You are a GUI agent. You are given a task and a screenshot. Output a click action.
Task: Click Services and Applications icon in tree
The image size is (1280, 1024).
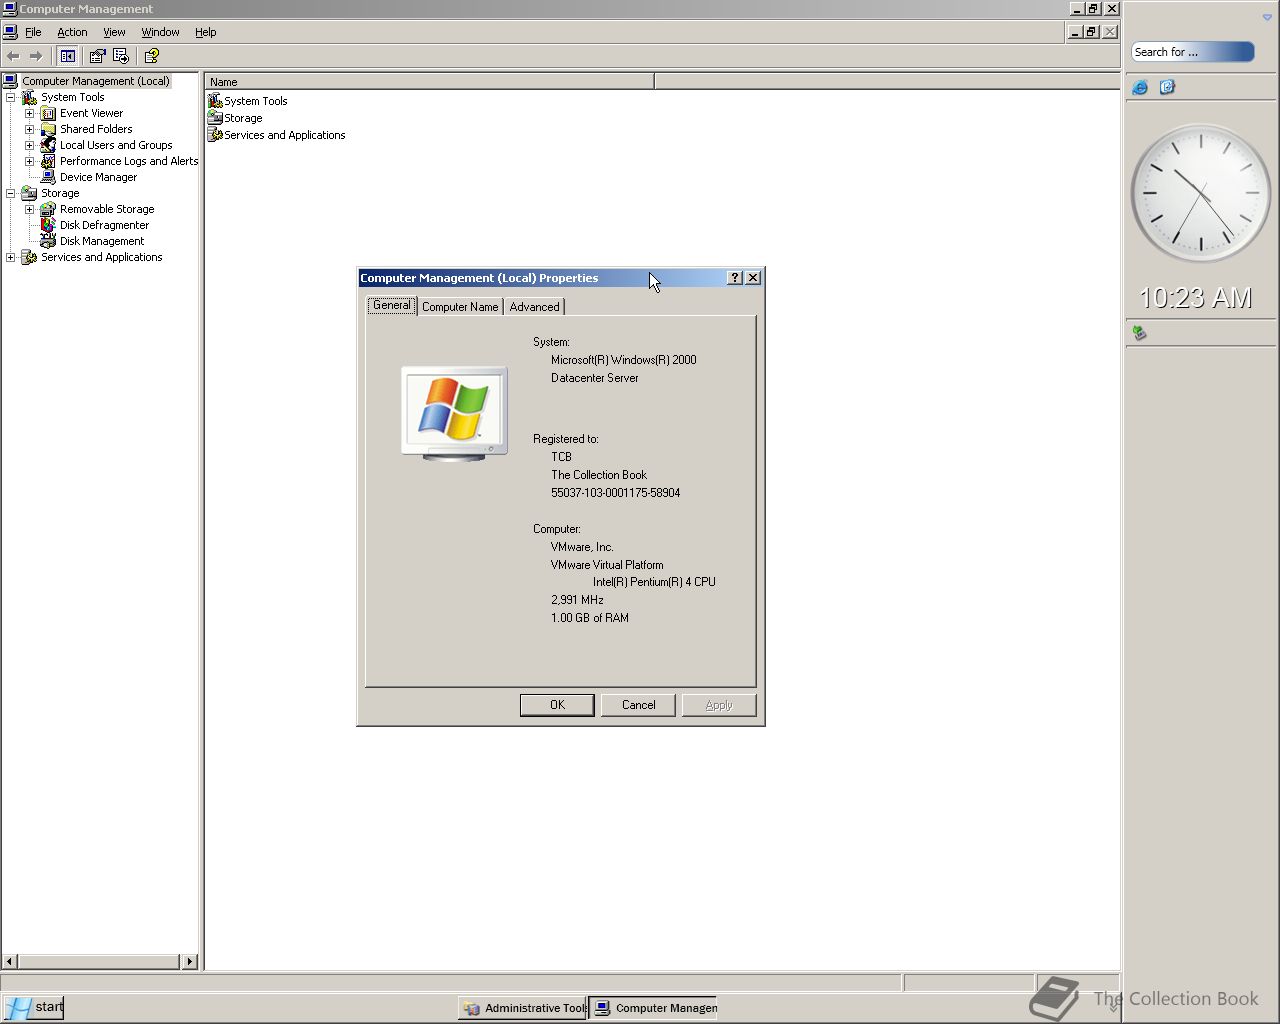(29, 257)
